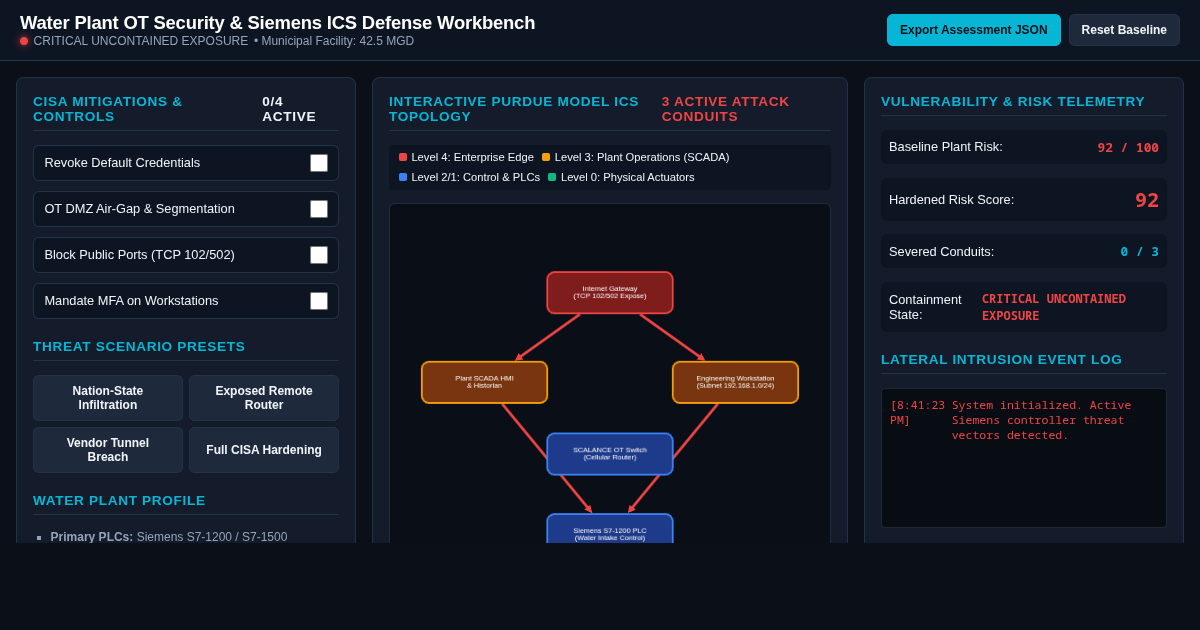The image size is (1200, 630).
Task: Enable Revoke Default Credentials checkbox
Action: pyautogui.click(x=319, y=163)
